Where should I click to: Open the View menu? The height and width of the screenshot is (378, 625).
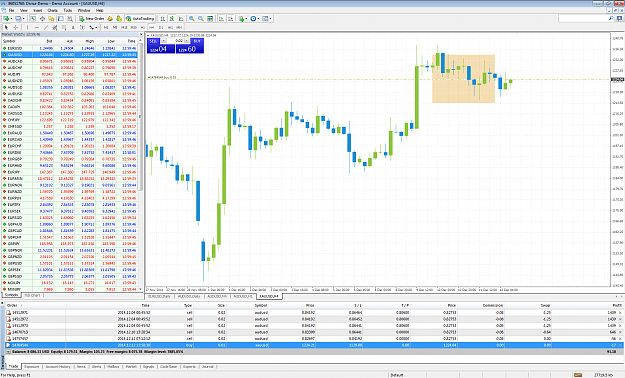24,10
